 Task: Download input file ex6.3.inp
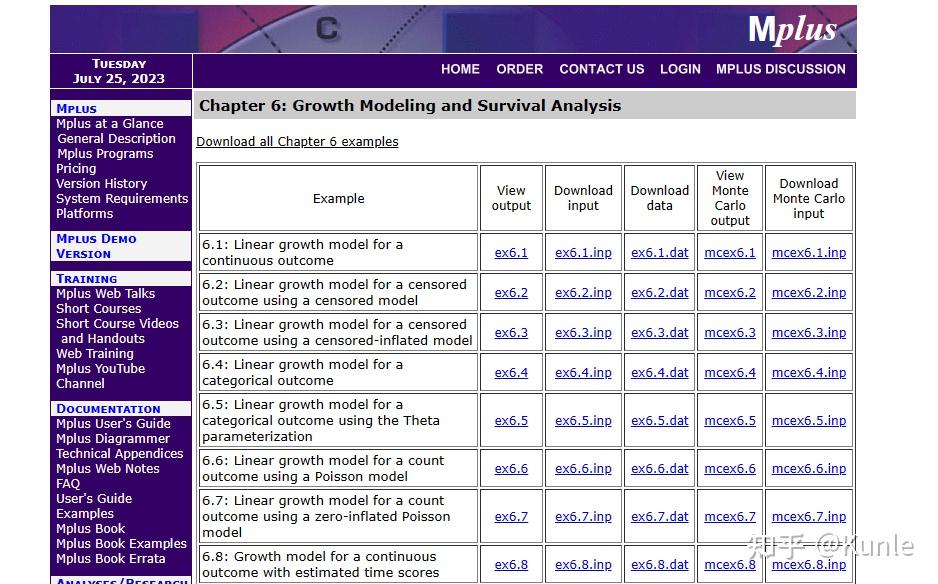click(583, 332)
